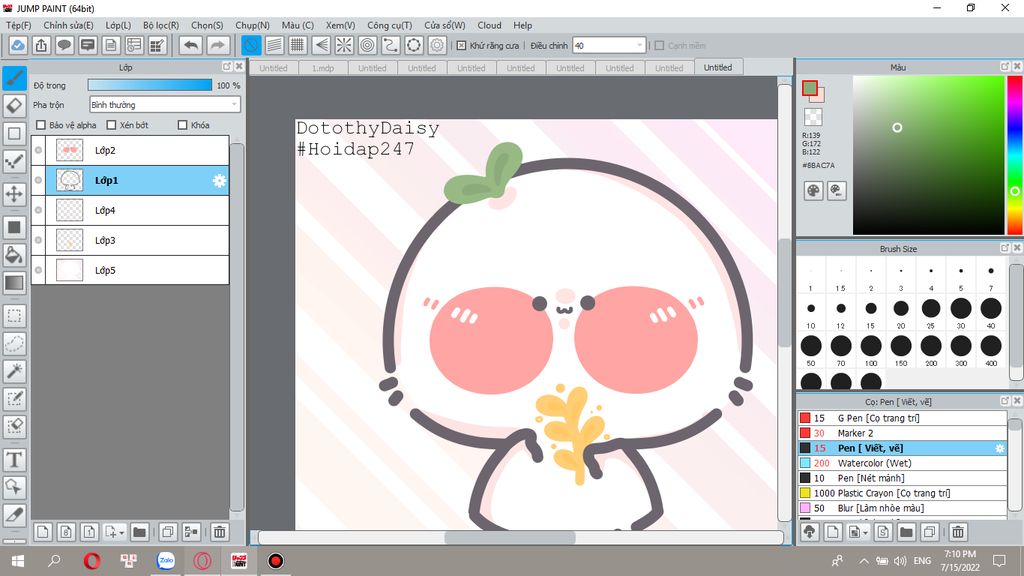Screen dimensions: 1024x576
Task: Open the add-brush dropdown in brush panel
Action: pos(858,532)
